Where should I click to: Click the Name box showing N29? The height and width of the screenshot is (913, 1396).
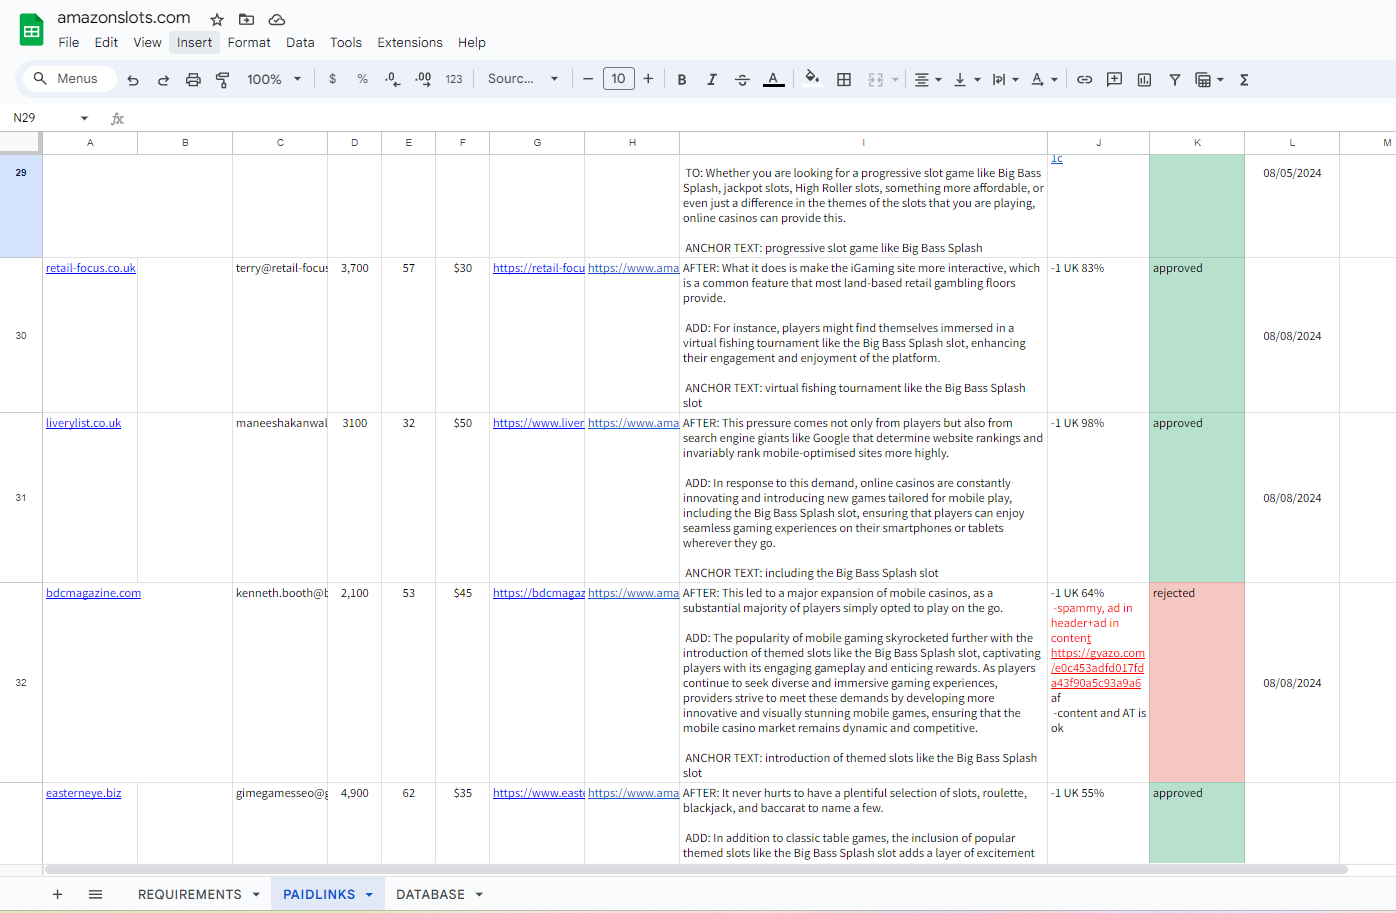(x=40, y=118)
